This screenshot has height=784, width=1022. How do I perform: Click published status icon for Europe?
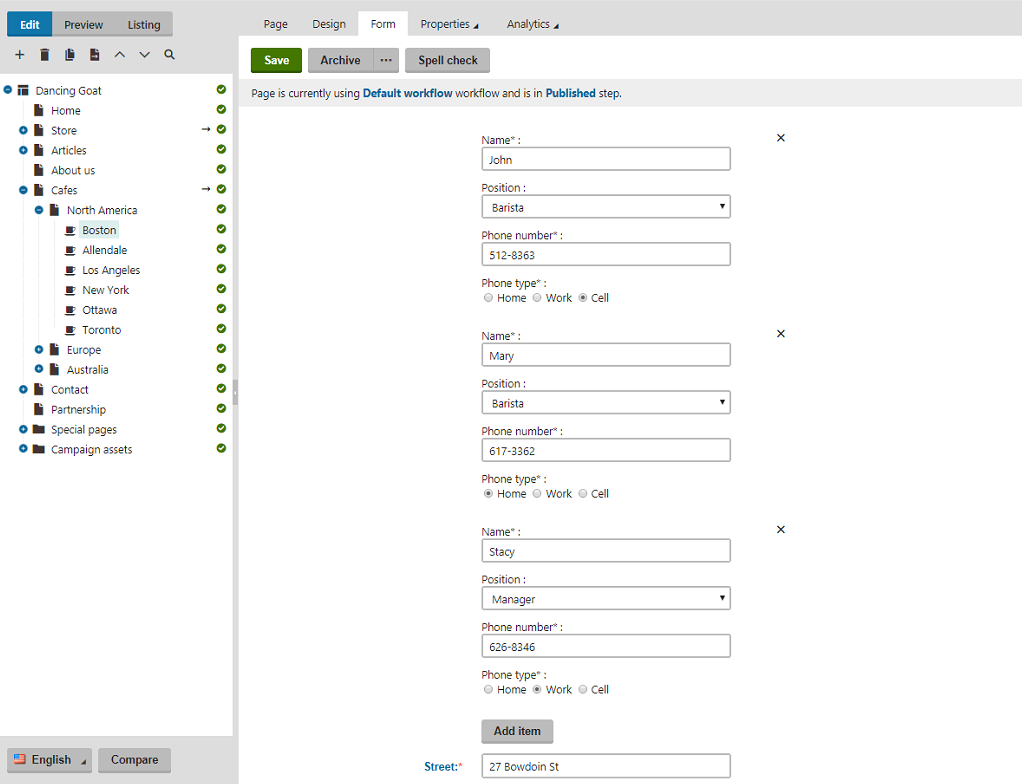click(x=222, y=349)
